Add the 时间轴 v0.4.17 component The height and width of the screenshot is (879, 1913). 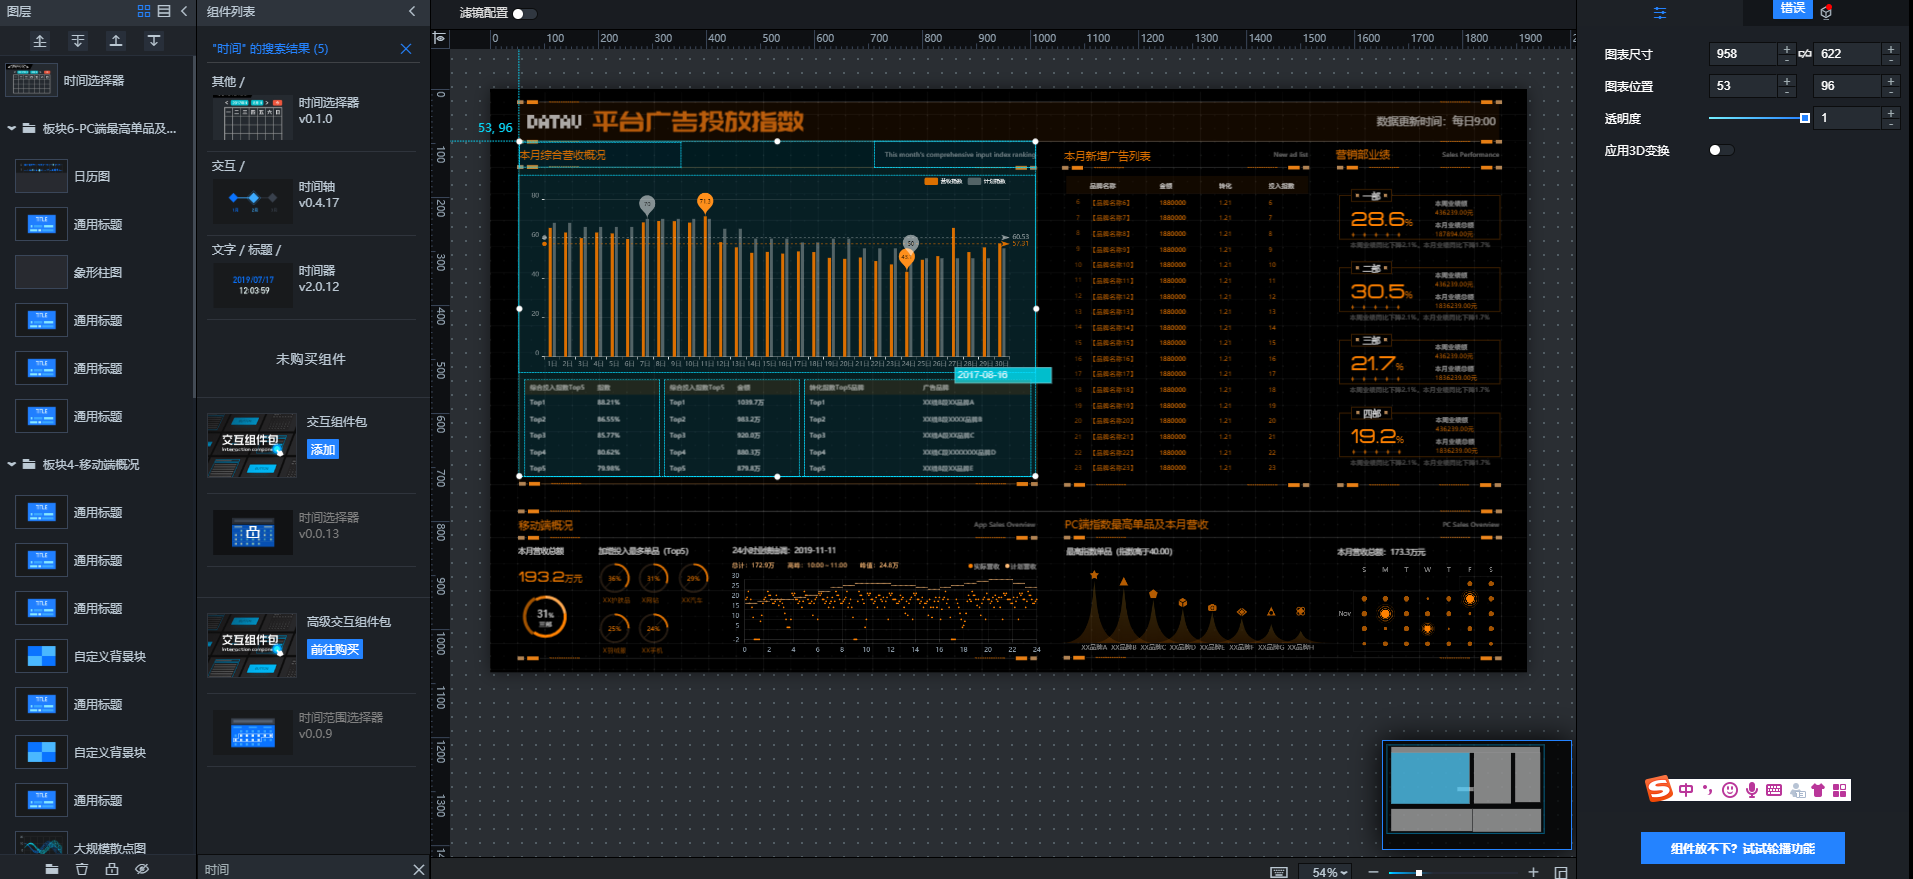313,201
